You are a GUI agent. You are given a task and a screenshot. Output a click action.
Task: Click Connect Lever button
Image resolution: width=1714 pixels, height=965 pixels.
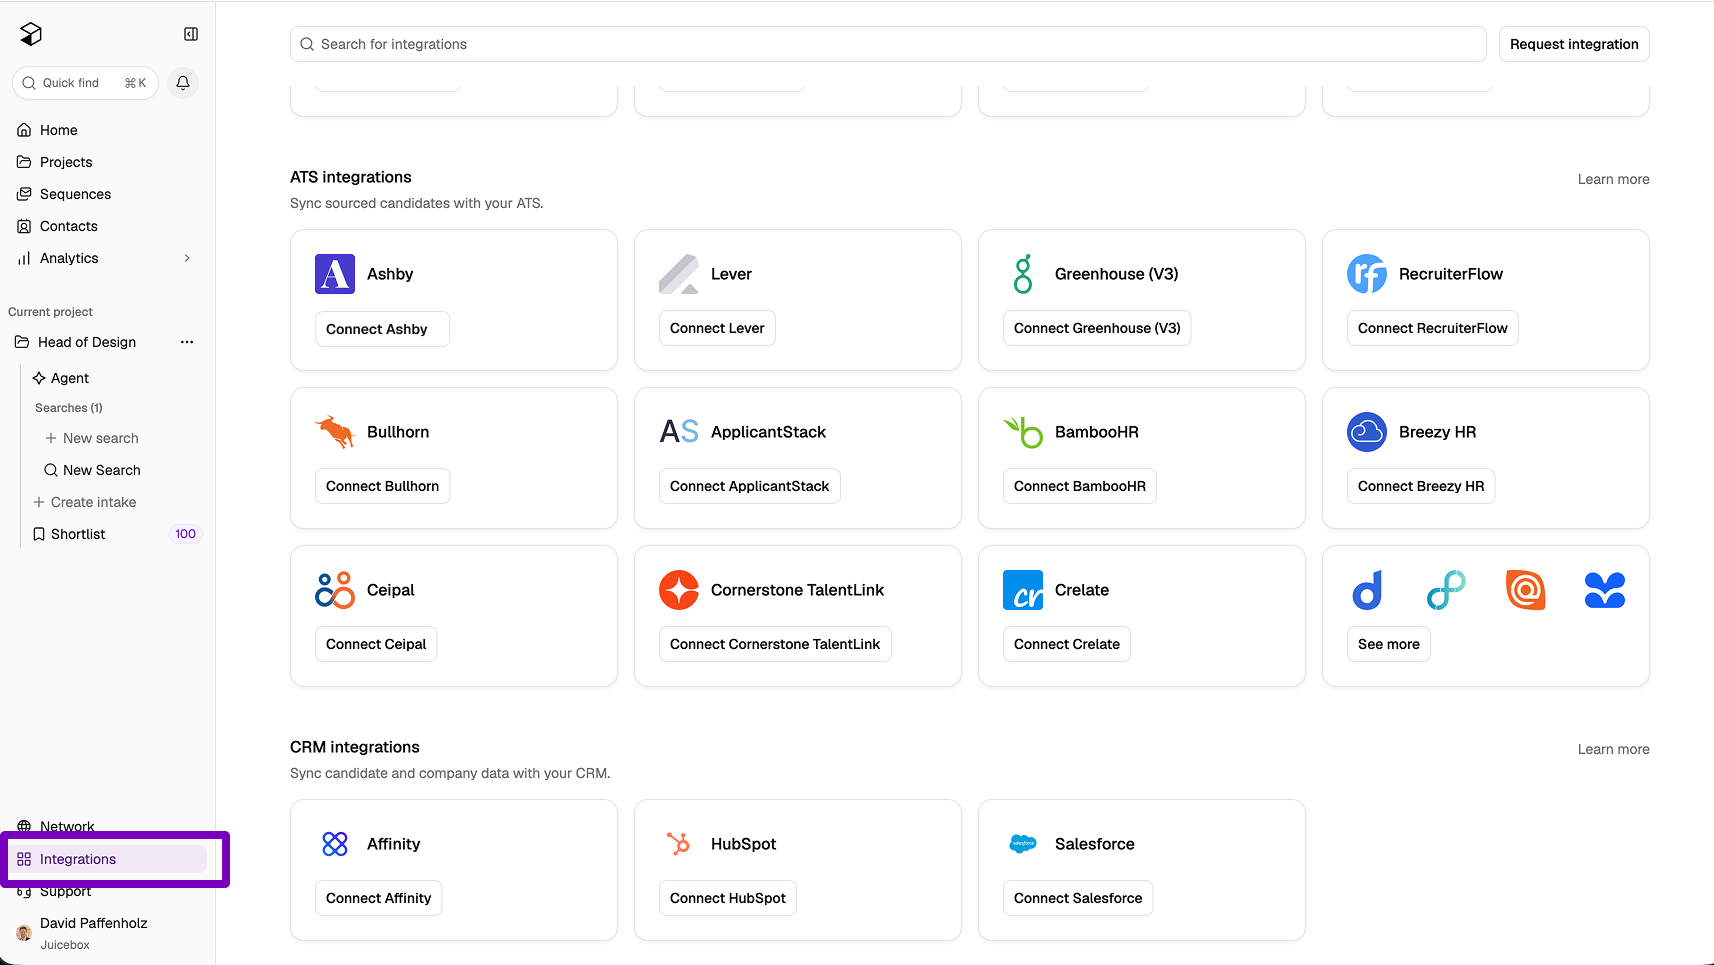coord(717,328)
